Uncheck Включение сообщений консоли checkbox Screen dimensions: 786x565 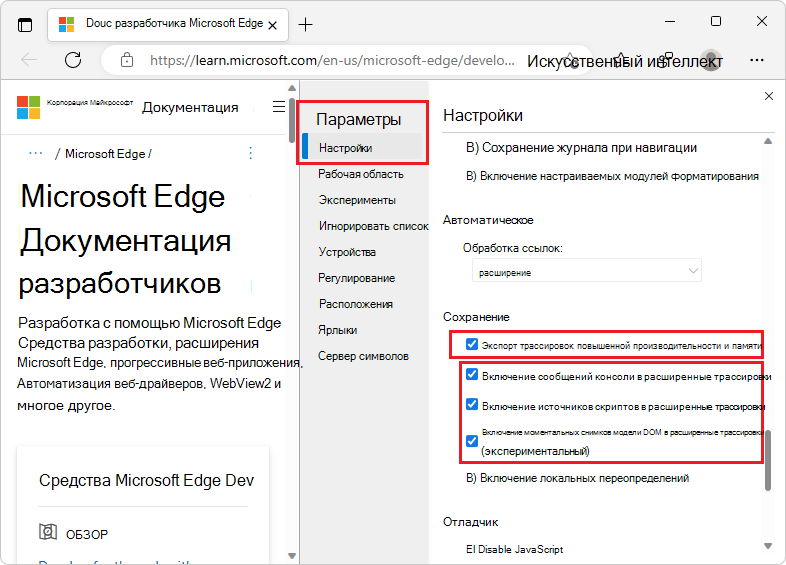coord(472,374)
